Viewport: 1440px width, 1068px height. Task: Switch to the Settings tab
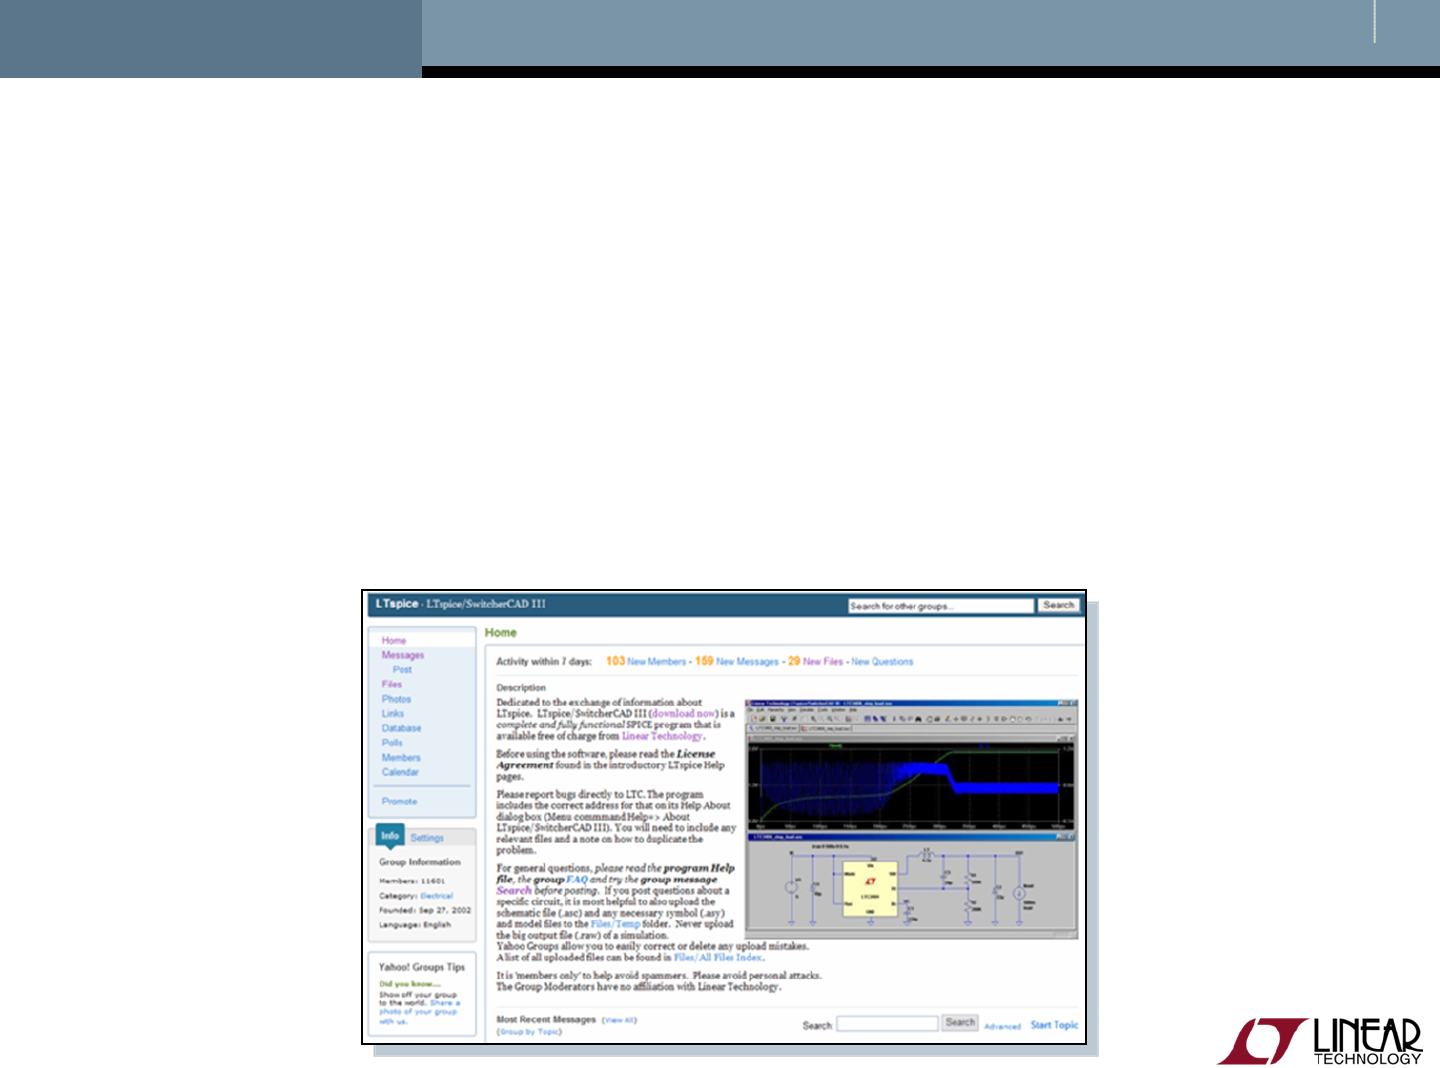tap(427, 838)
